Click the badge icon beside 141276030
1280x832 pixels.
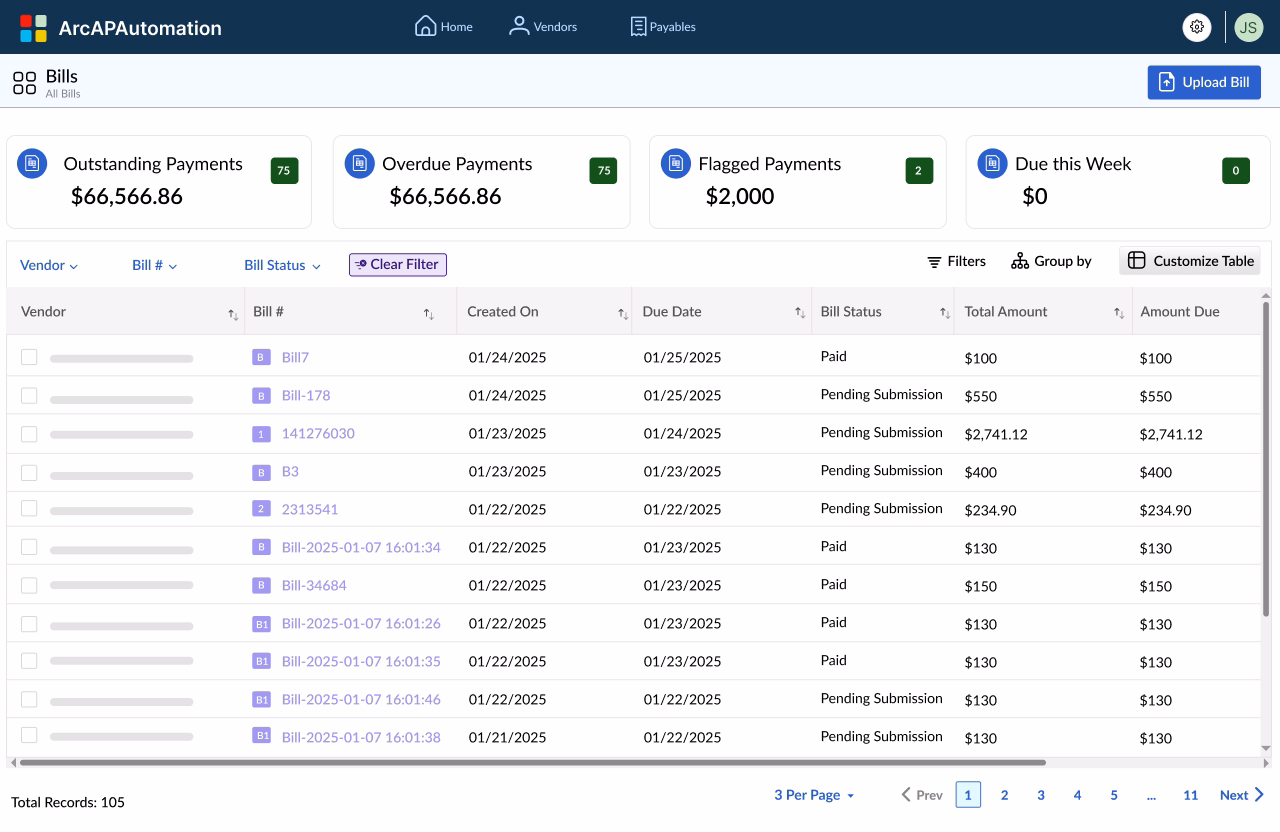[261, 433]
